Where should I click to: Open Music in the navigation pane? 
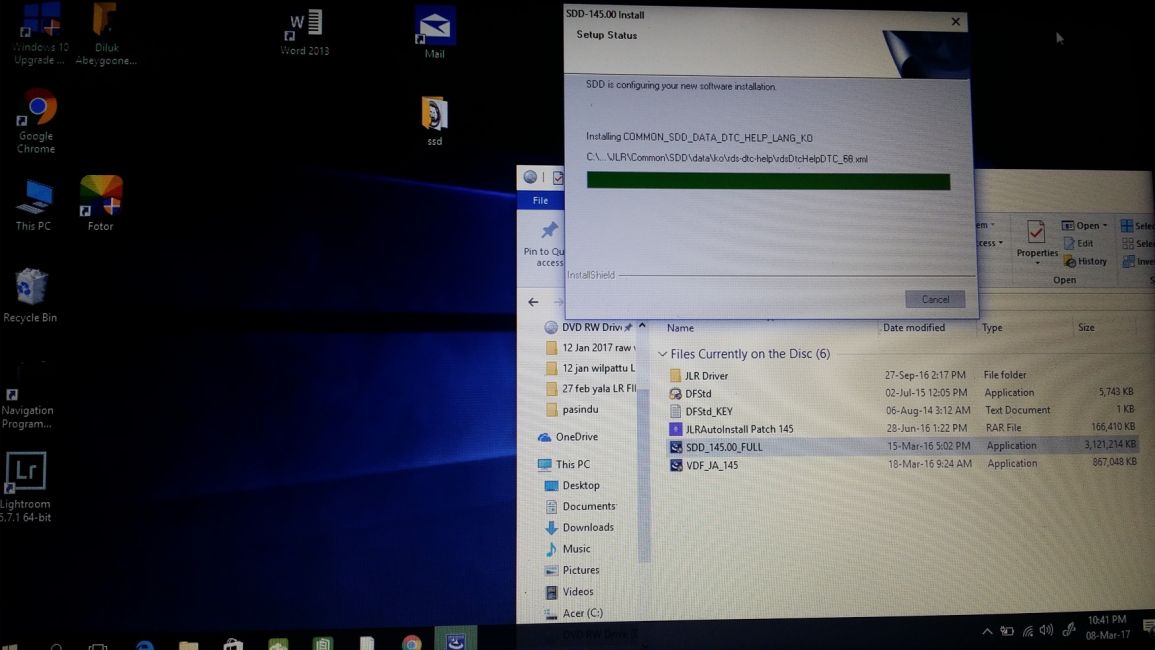click(x=567, y=549)
